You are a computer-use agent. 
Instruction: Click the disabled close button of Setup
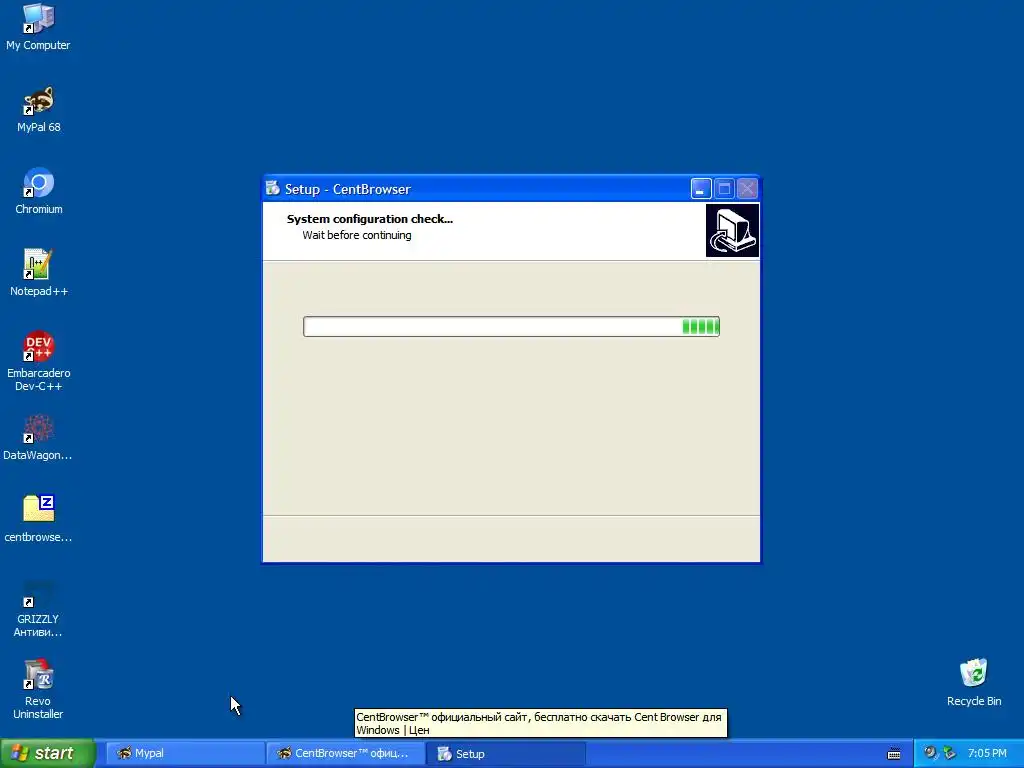tap(747, 189)
